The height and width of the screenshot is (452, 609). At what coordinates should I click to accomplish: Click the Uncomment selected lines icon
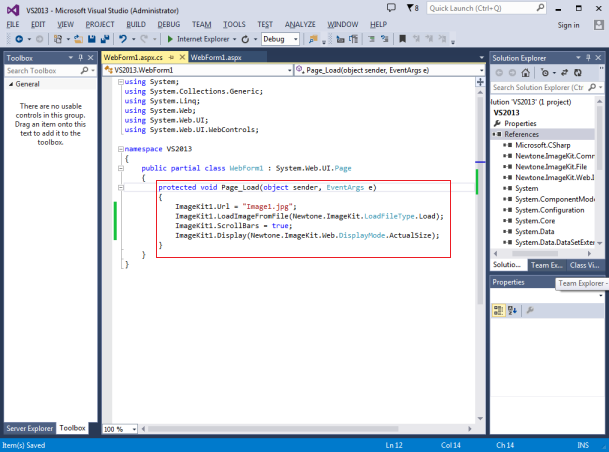point(385,39)
